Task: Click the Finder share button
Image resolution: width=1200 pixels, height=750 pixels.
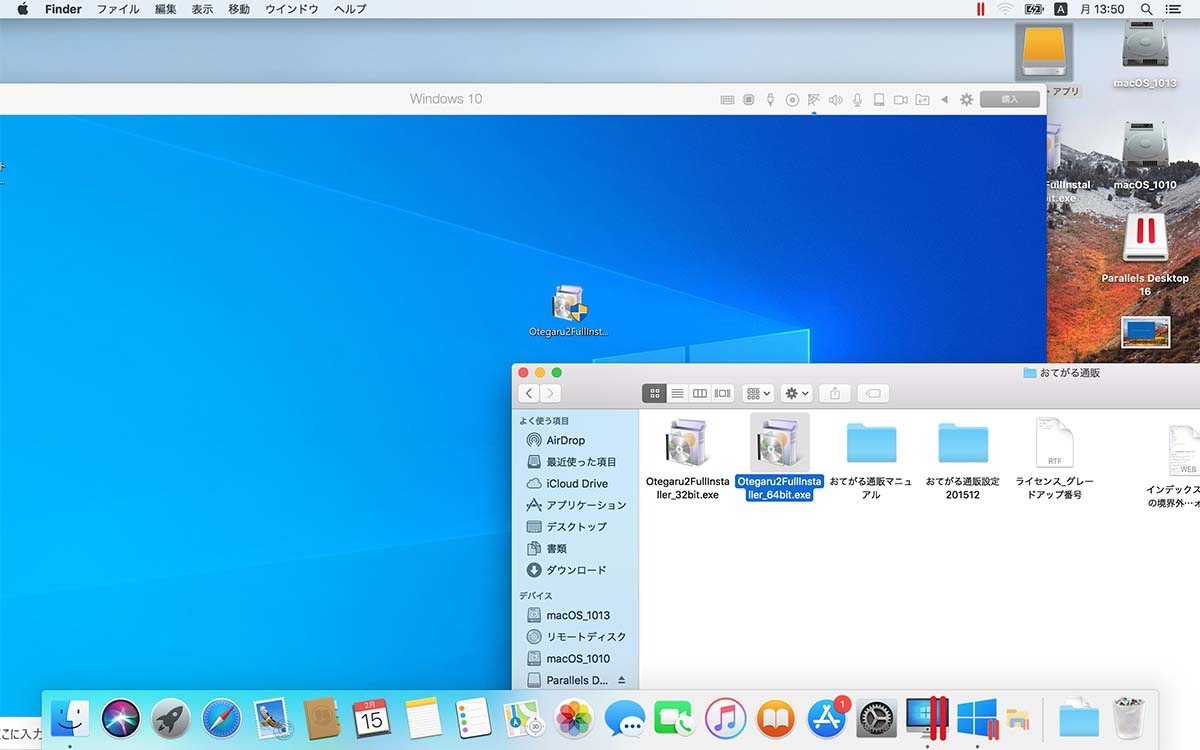Action: (x=835, y=394)
